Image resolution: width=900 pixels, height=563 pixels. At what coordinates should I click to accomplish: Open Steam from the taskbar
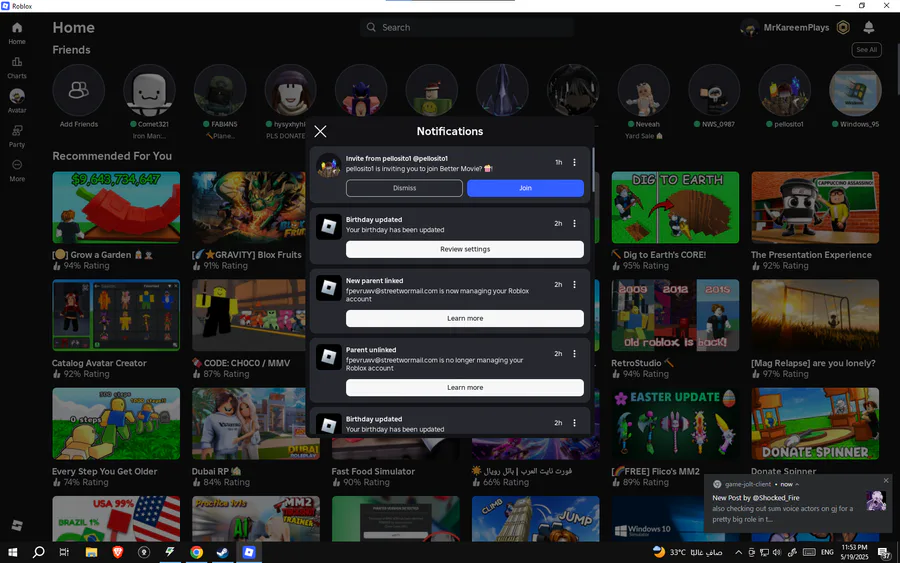click(x=223, y=552)
